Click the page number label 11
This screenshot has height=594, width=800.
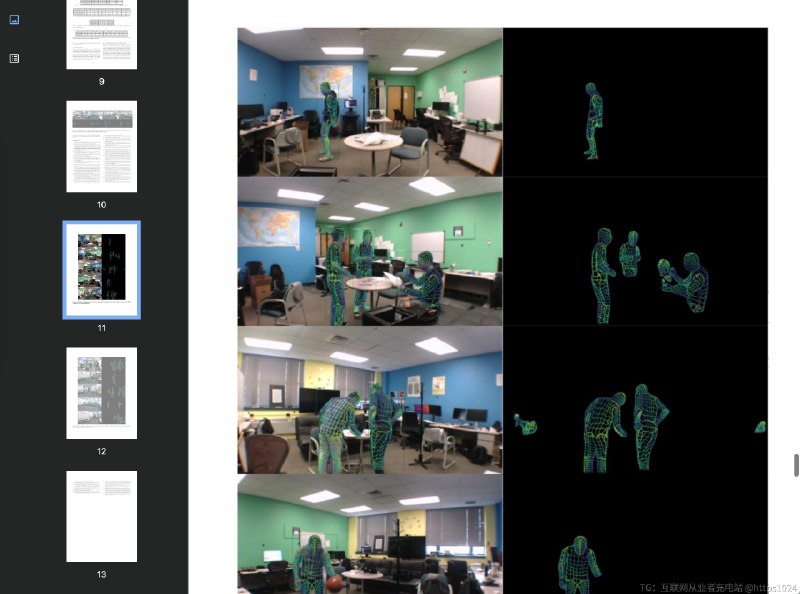pyautogui.click(x=101, y=328)
